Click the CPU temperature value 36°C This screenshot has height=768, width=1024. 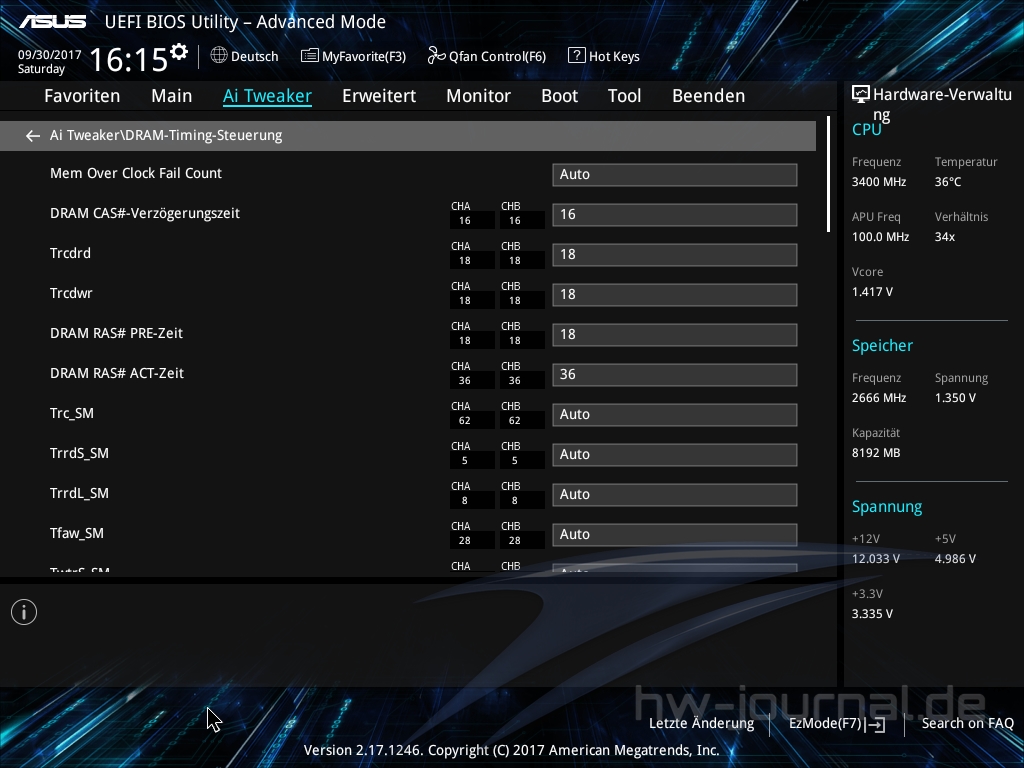(x=948, y=182)
